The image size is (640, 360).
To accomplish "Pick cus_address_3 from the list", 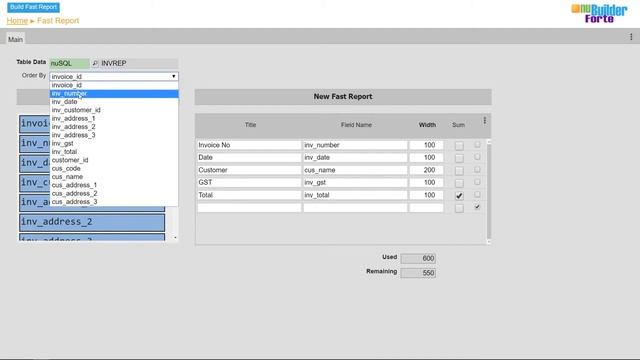I will pos(114,202).
